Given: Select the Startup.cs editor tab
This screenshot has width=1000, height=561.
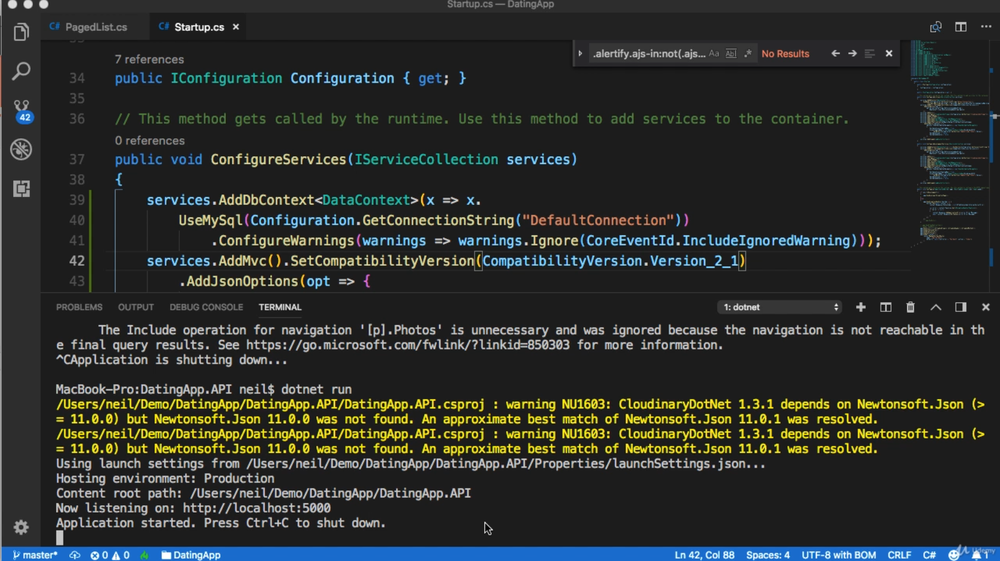Looking at the screenshot, I should [199, 27].
